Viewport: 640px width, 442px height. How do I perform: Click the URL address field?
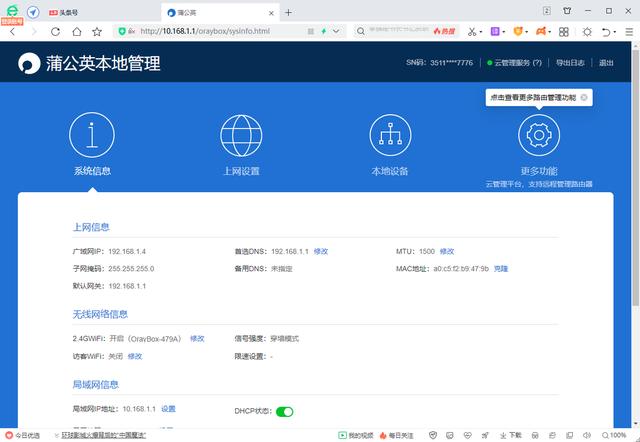[210, 31]
